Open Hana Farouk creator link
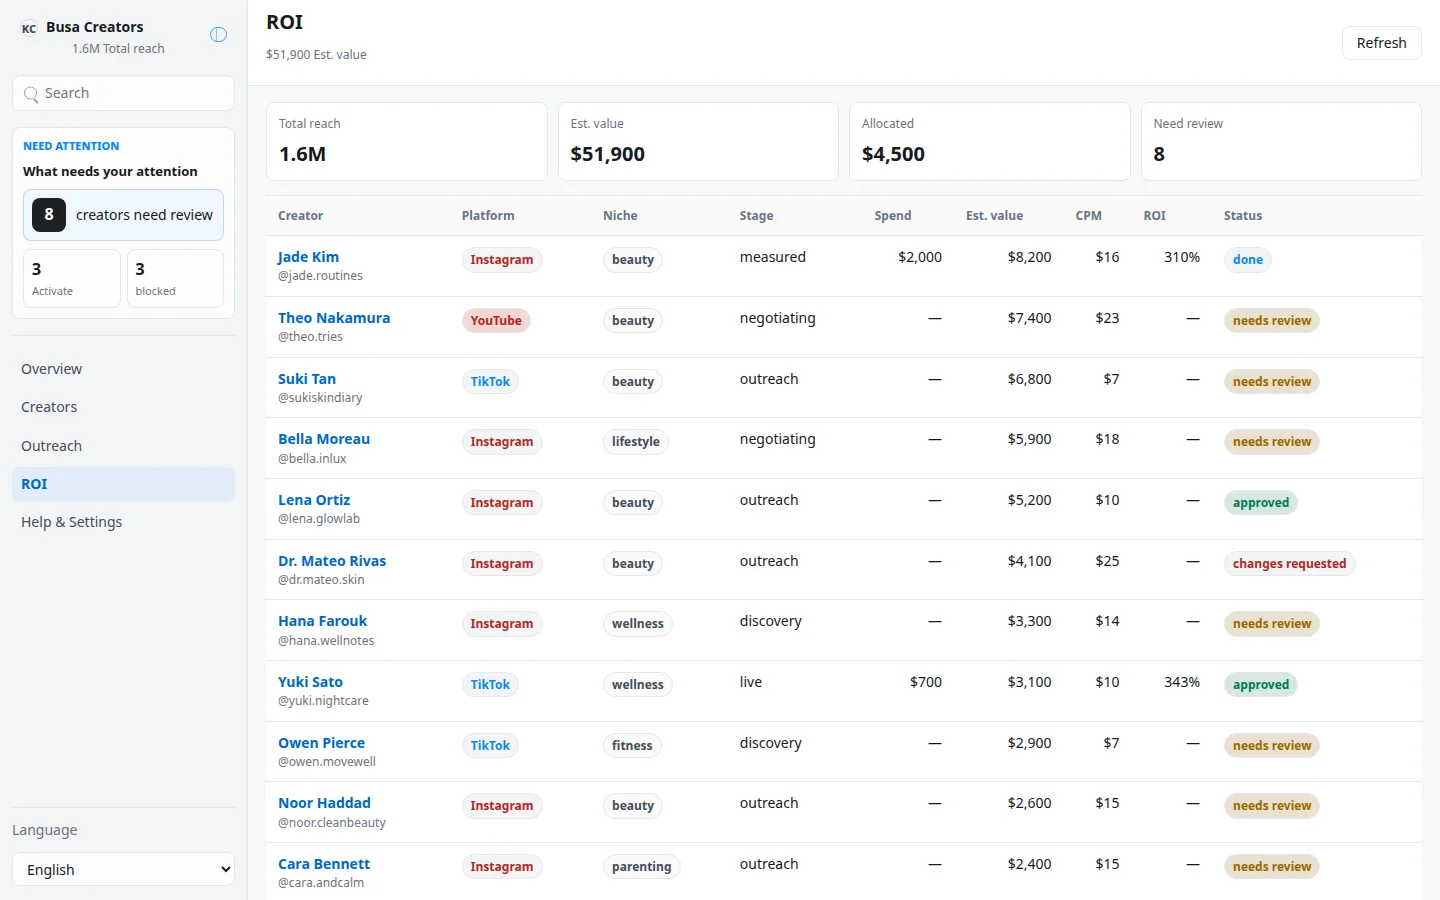The image size is (1440, 900). pyautogui.click(x=322, y=621)
